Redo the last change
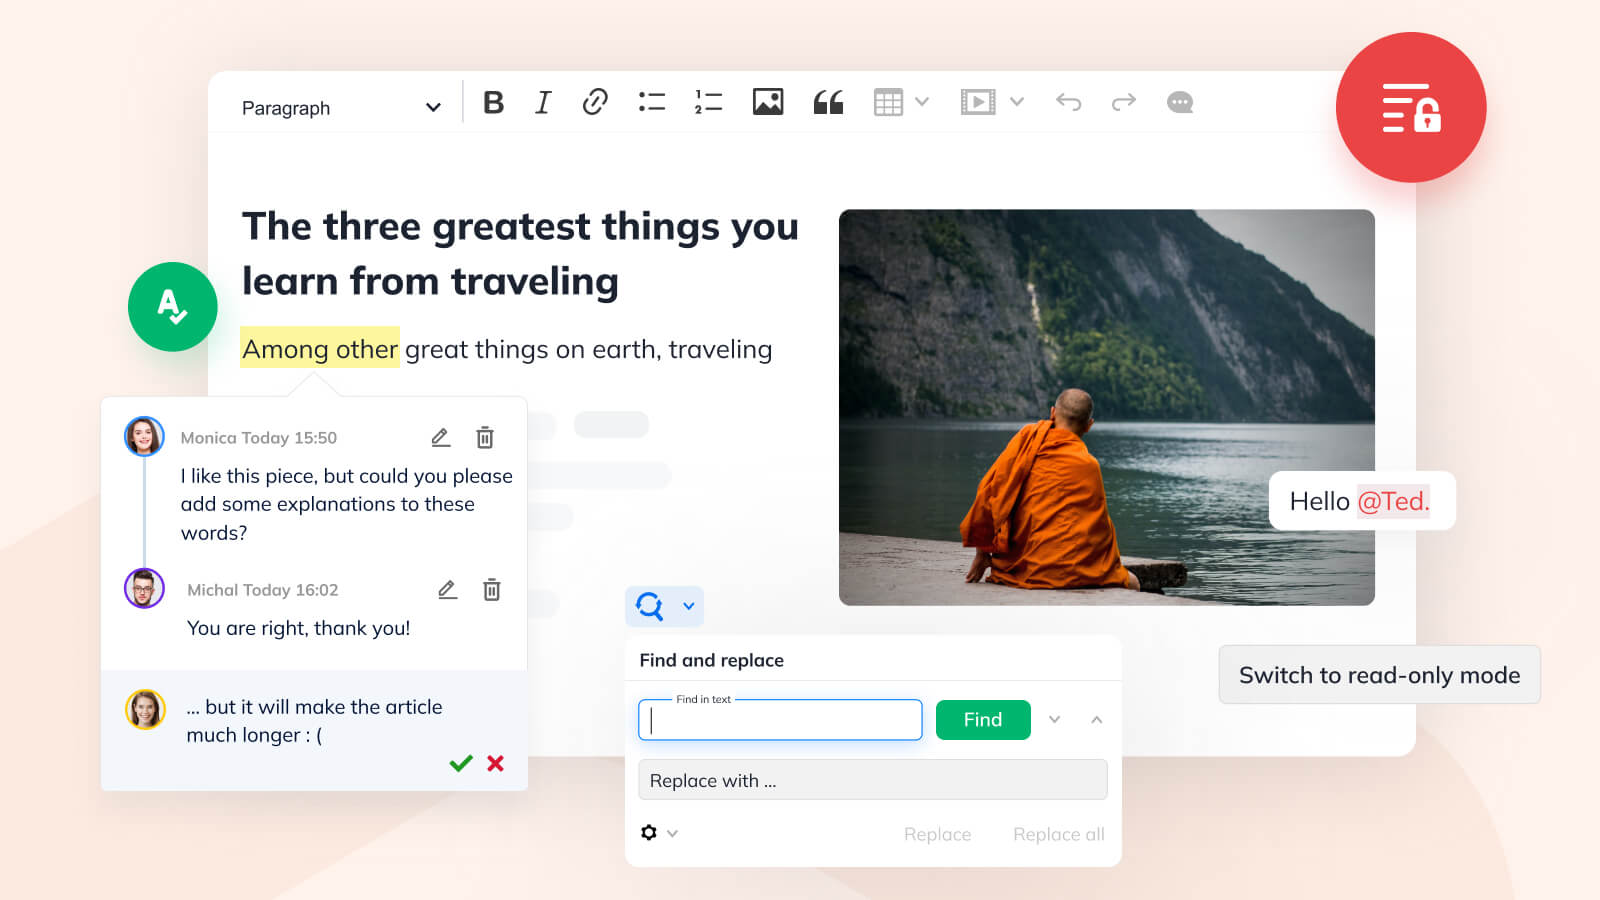The width and height of the screenshot is (1600, 900). coord(1124,102)
